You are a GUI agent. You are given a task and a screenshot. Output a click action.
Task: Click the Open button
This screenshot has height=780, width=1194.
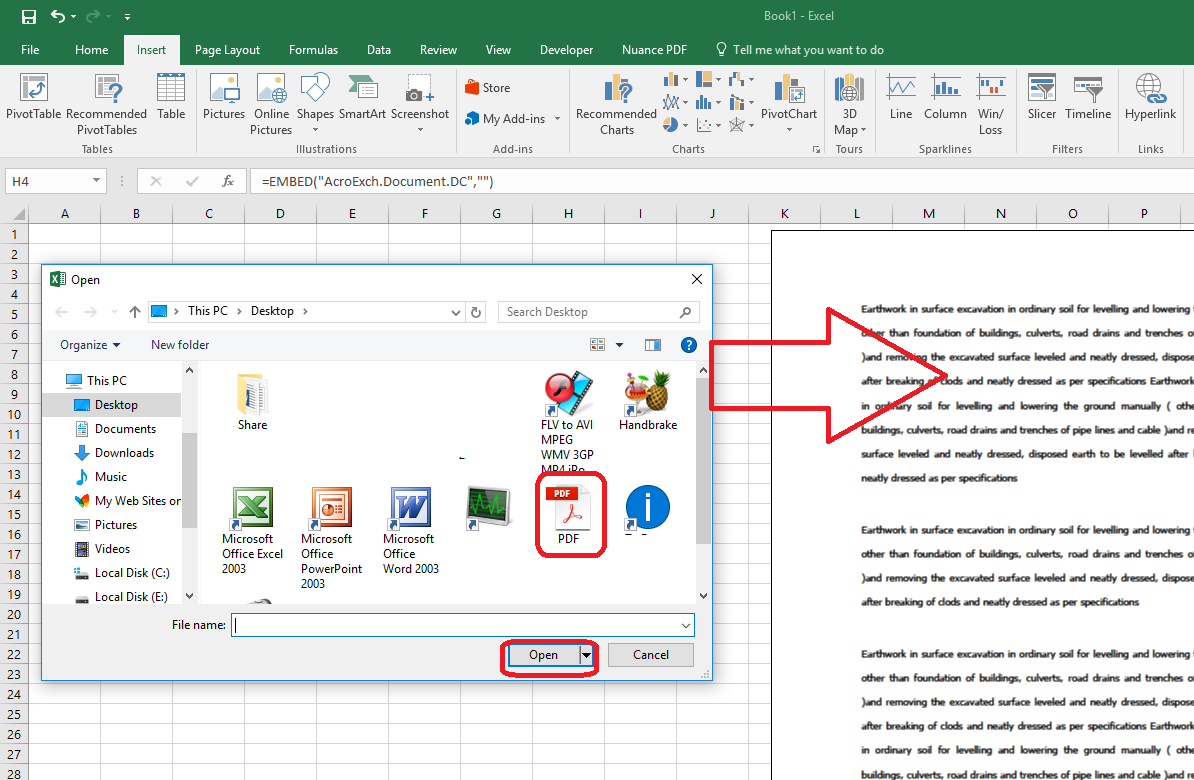tap(544, 655)
